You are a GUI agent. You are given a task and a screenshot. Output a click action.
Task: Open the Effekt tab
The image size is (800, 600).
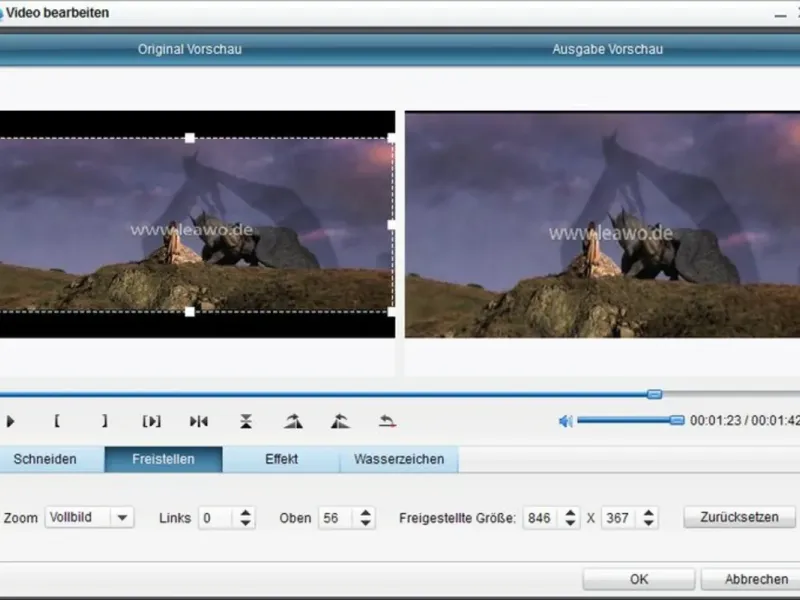coord(281,459)
